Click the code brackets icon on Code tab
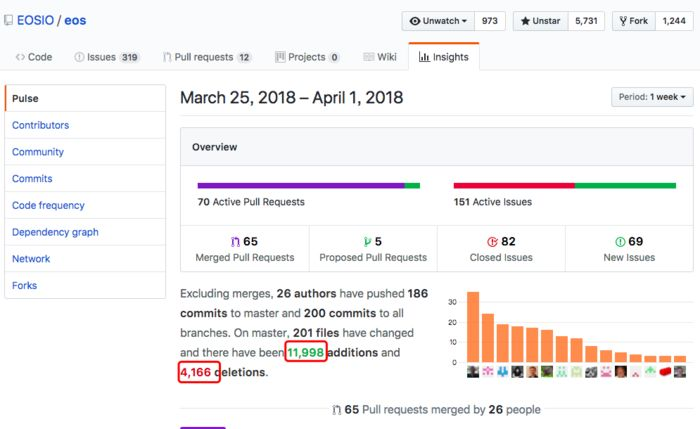Image resolution: width=700 pixels, height=429 pixels. click(x=20, y=57)
